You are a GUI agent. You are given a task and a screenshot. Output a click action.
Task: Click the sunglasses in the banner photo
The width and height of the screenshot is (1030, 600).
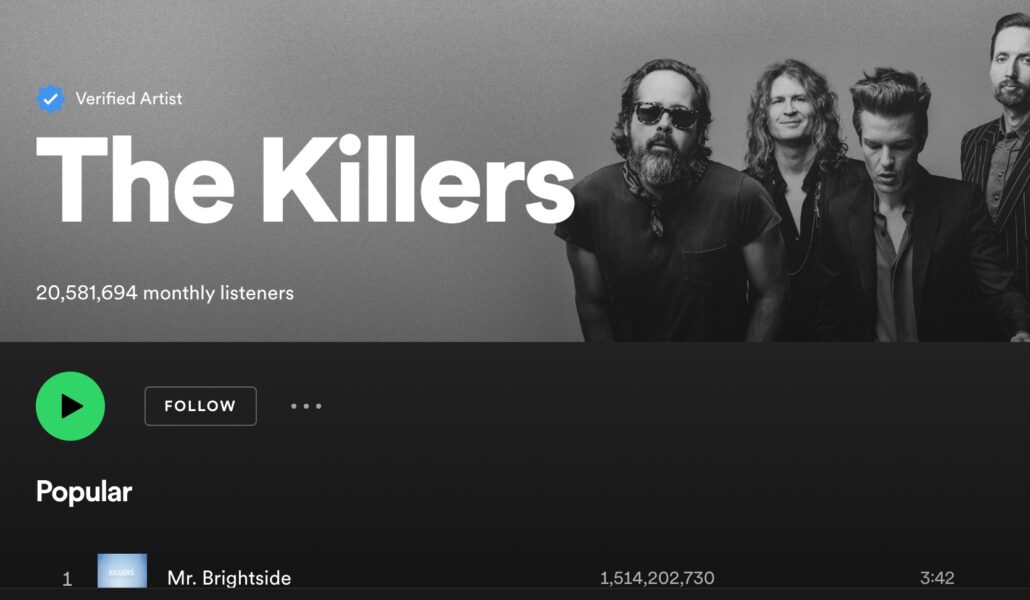(x=665, y=115)
